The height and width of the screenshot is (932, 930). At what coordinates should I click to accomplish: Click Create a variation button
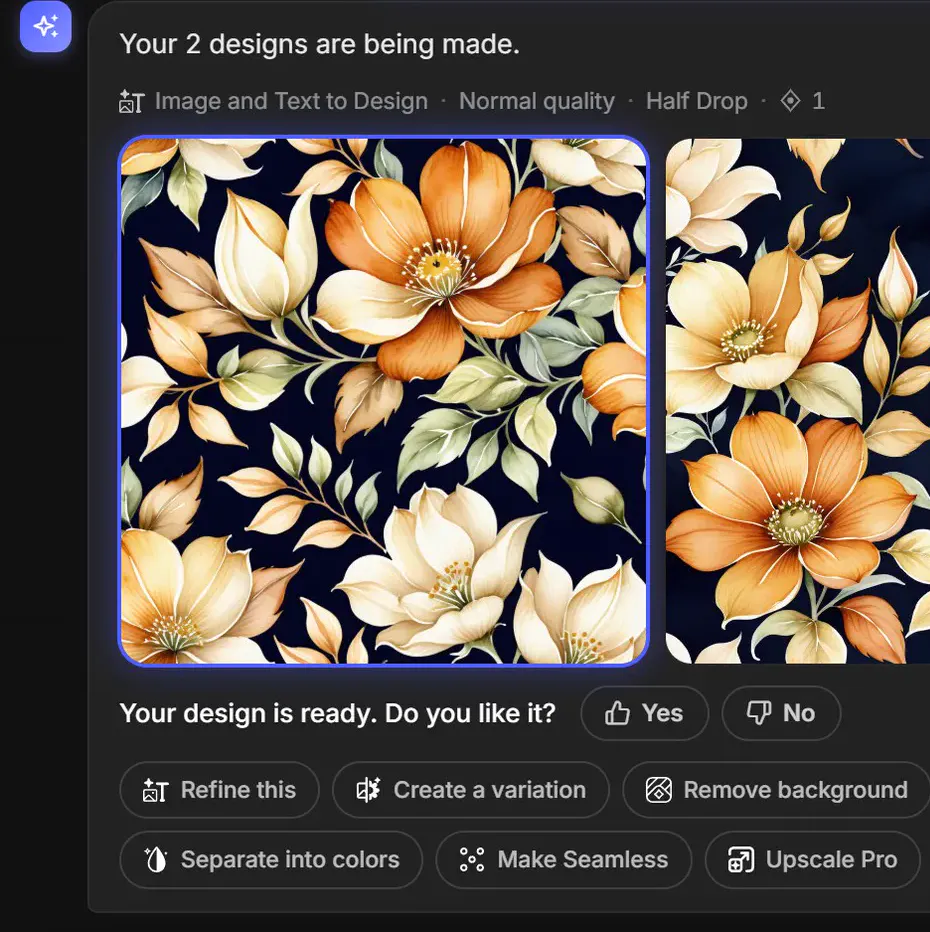(471, 790)
